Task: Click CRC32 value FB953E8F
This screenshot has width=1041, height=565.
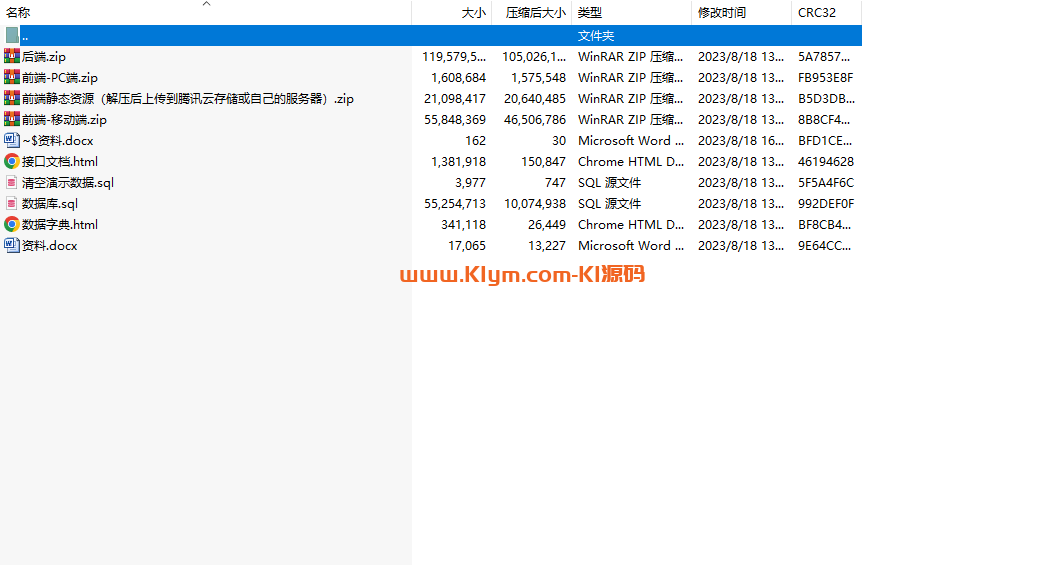Action: point(825,78)
